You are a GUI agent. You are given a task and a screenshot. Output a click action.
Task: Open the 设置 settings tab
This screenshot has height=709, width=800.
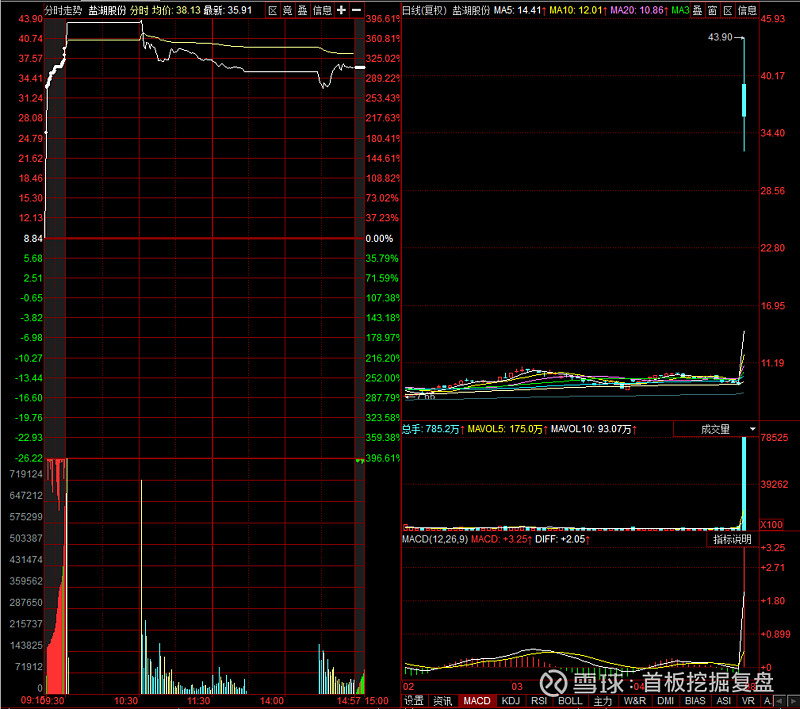click(x=414, y=701)
